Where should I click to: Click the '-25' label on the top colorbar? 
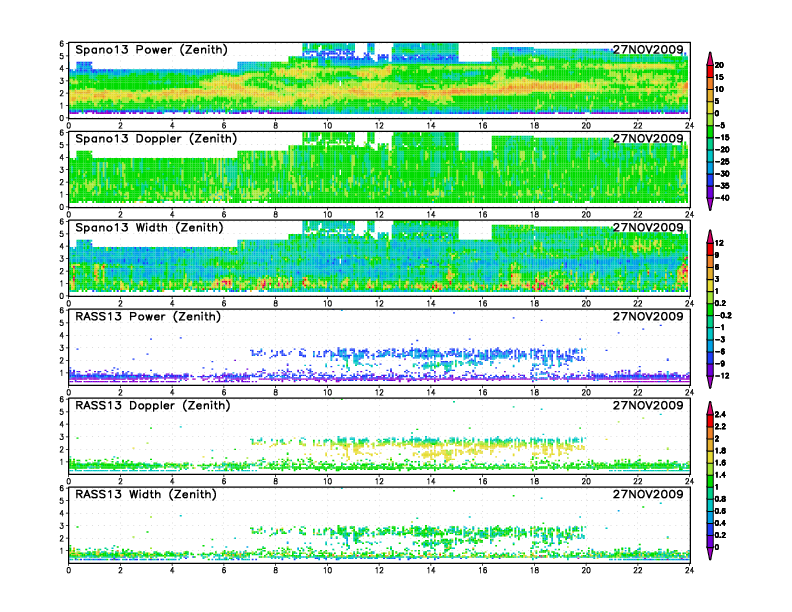pos(722,162)
